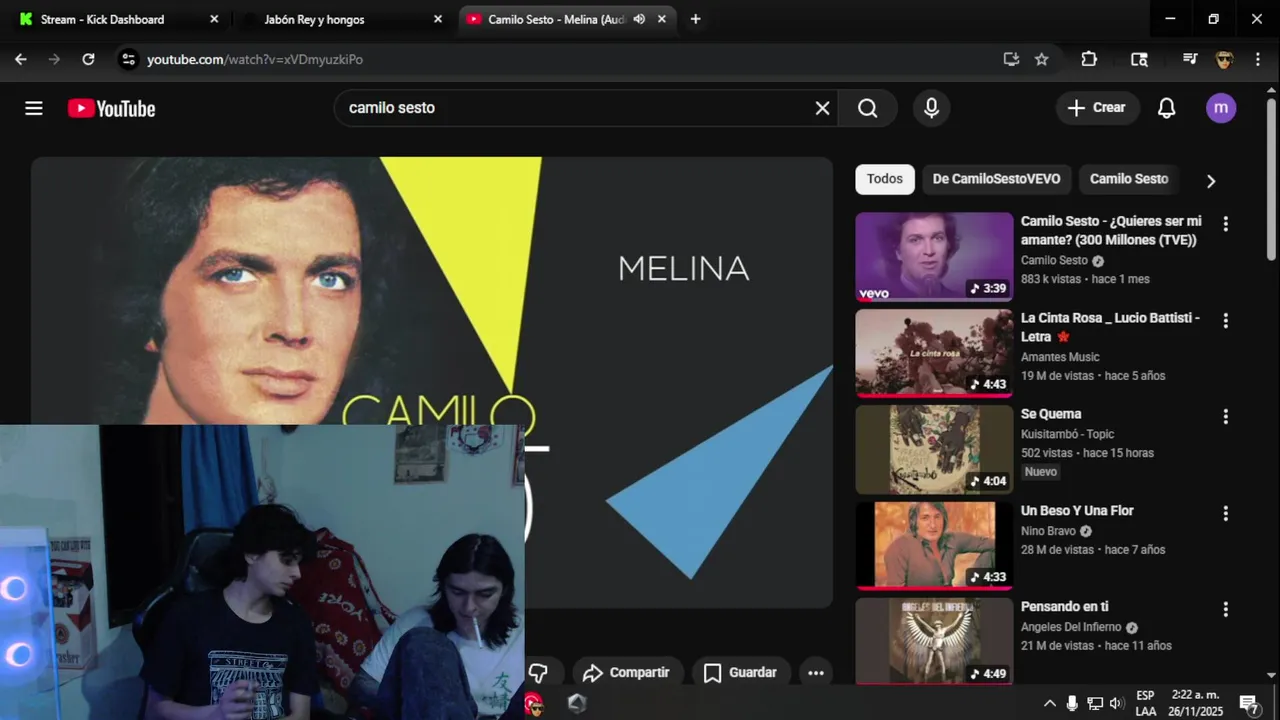Click the magnifier search button
The height and width of the screenshot is (720, 1280).
(x=867, y=108)
